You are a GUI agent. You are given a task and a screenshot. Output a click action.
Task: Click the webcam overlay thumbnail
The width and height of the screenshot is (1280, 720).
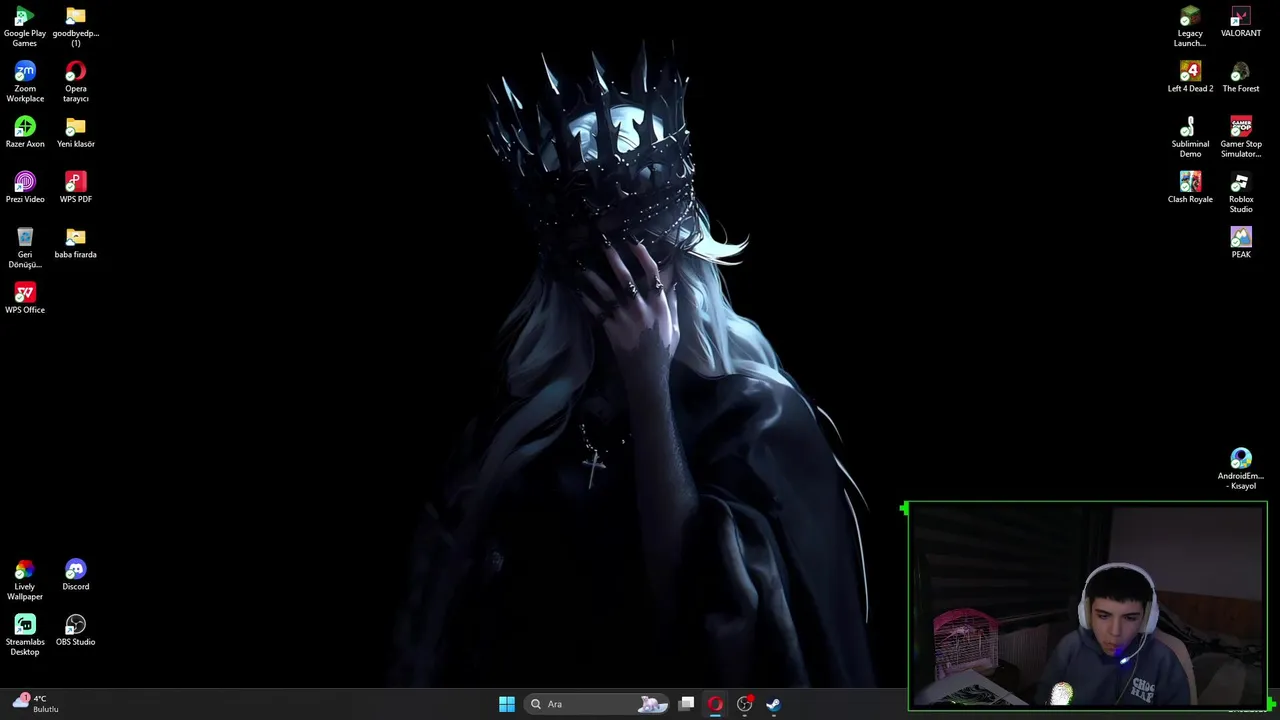[x=1087, y=606]
